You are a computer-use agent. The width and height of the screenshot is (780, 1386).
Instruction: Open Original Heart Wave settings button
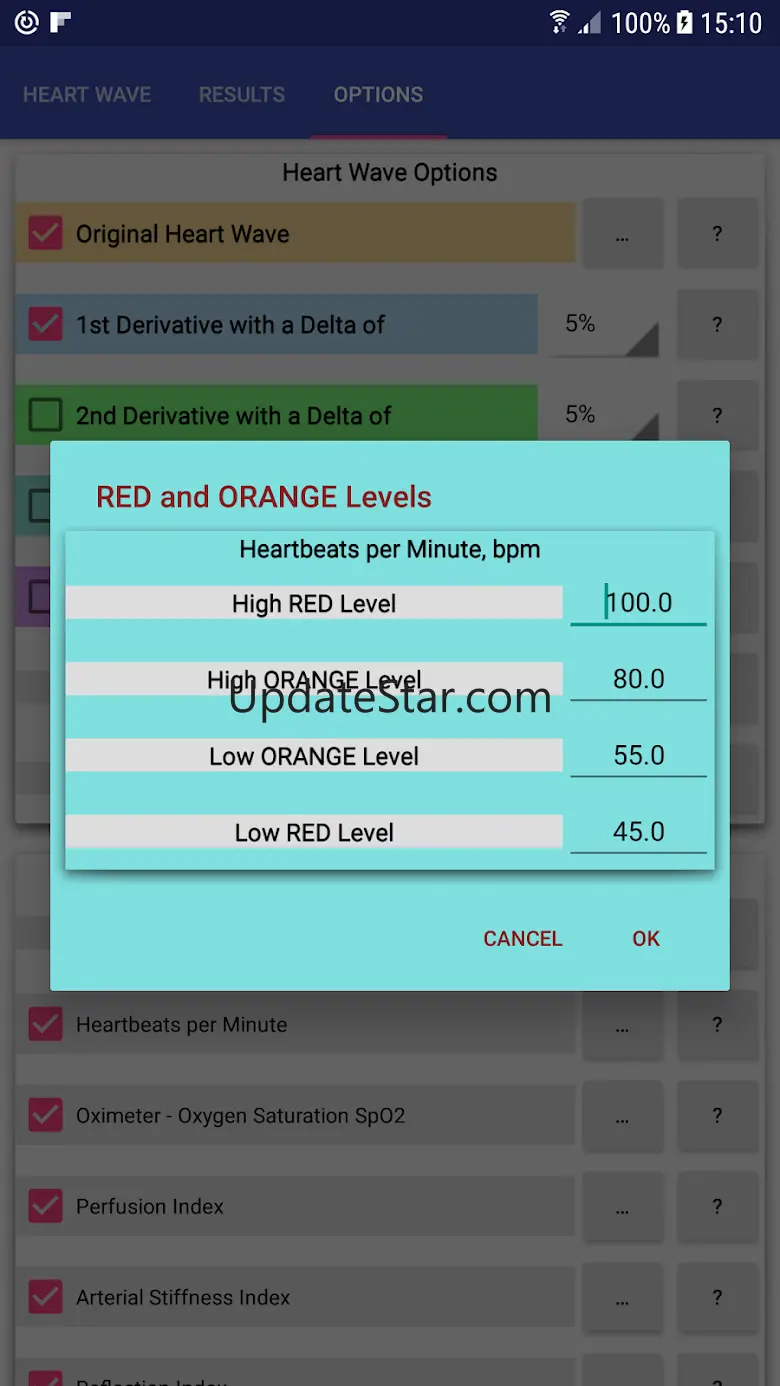coord(623,234)
